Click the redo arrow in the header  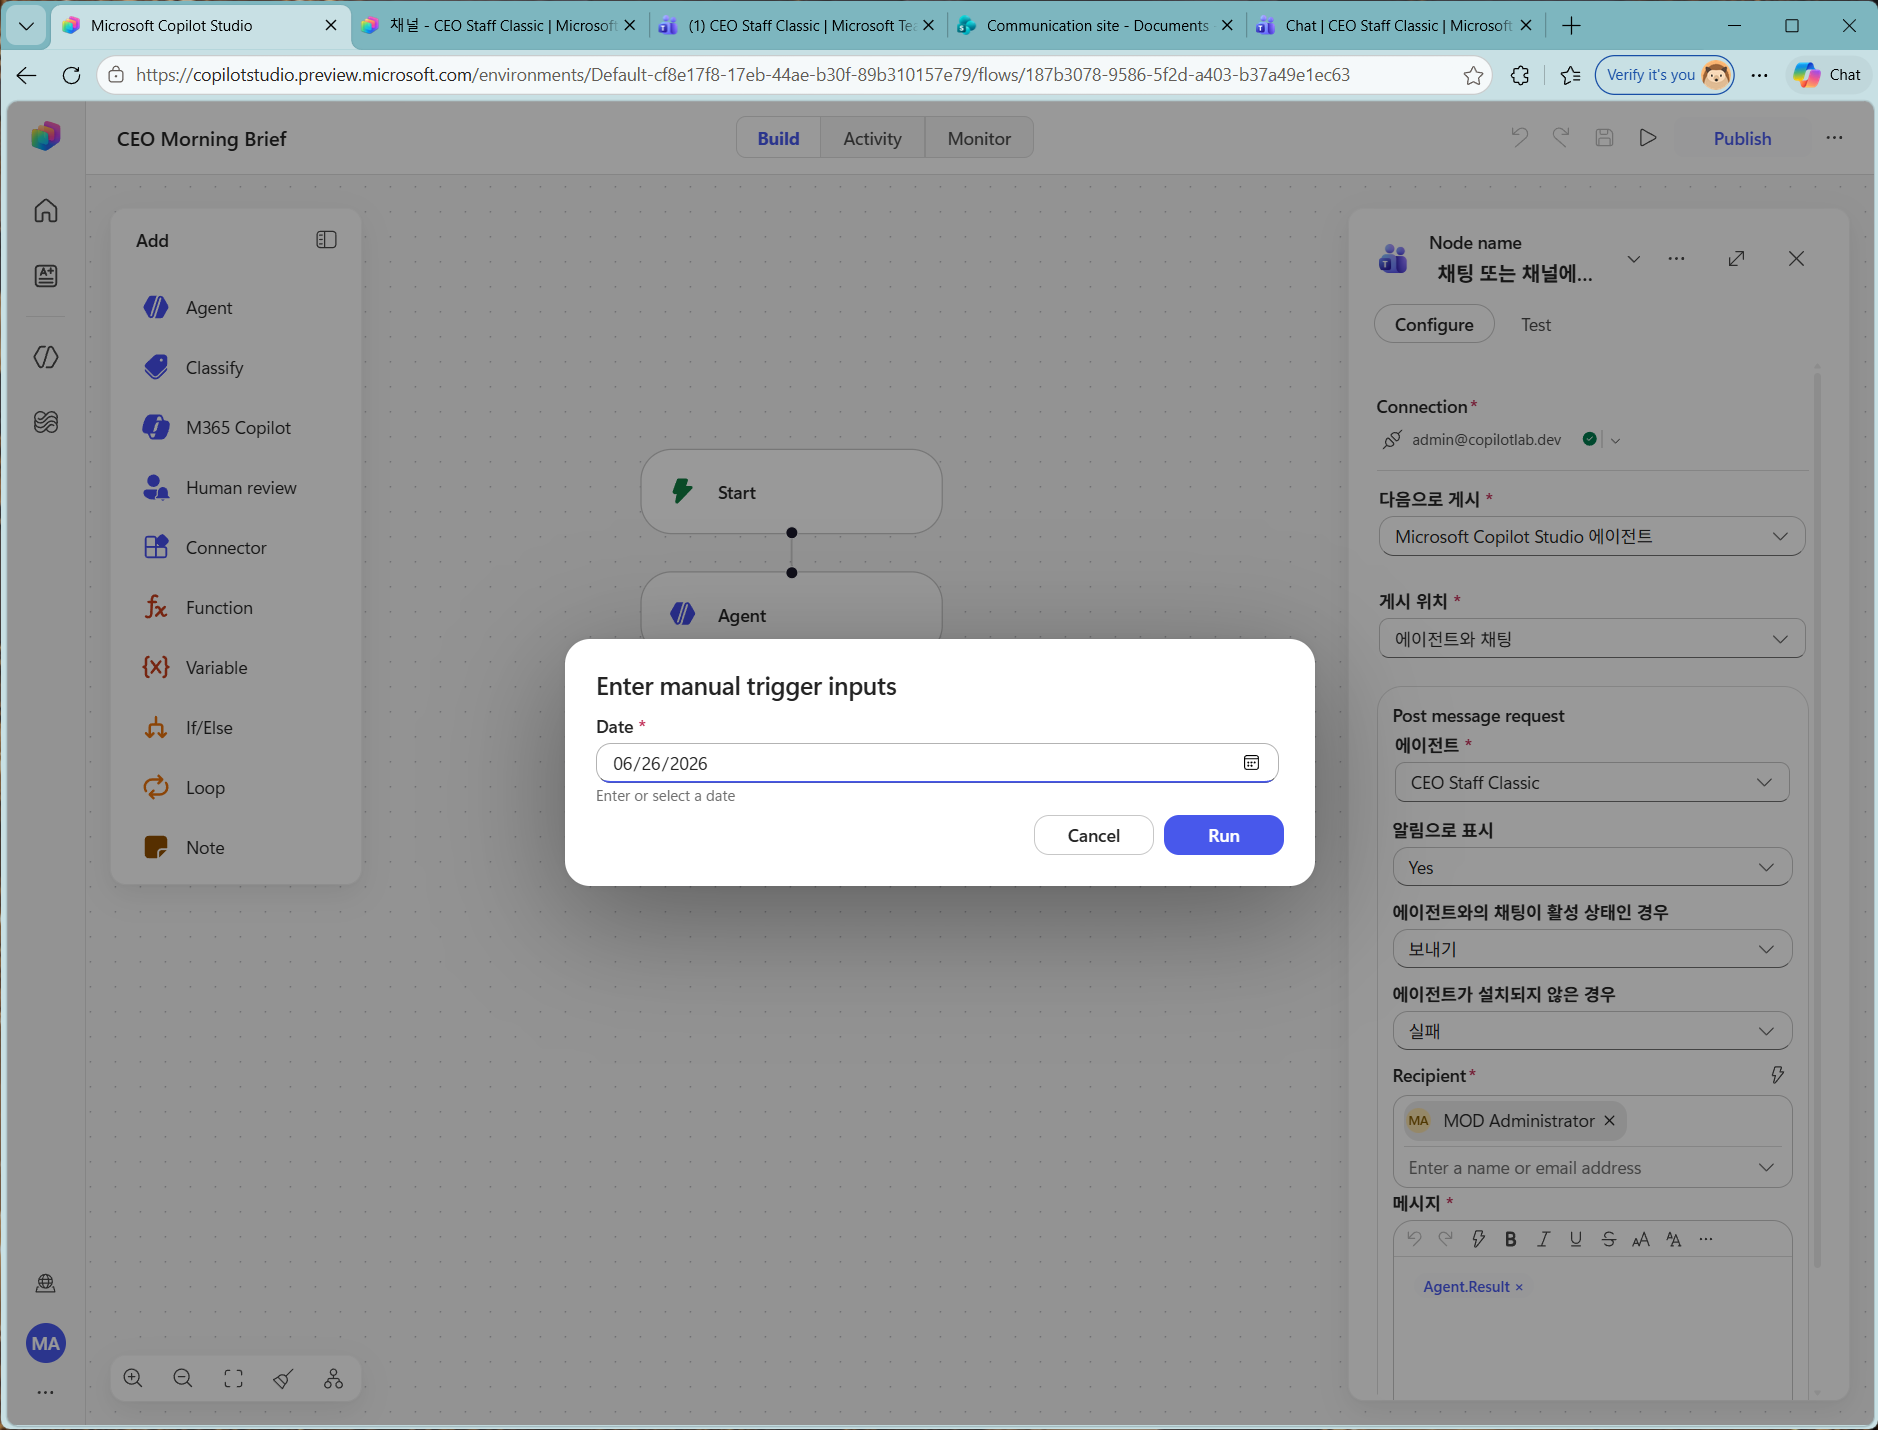(x=1561, y=138)
